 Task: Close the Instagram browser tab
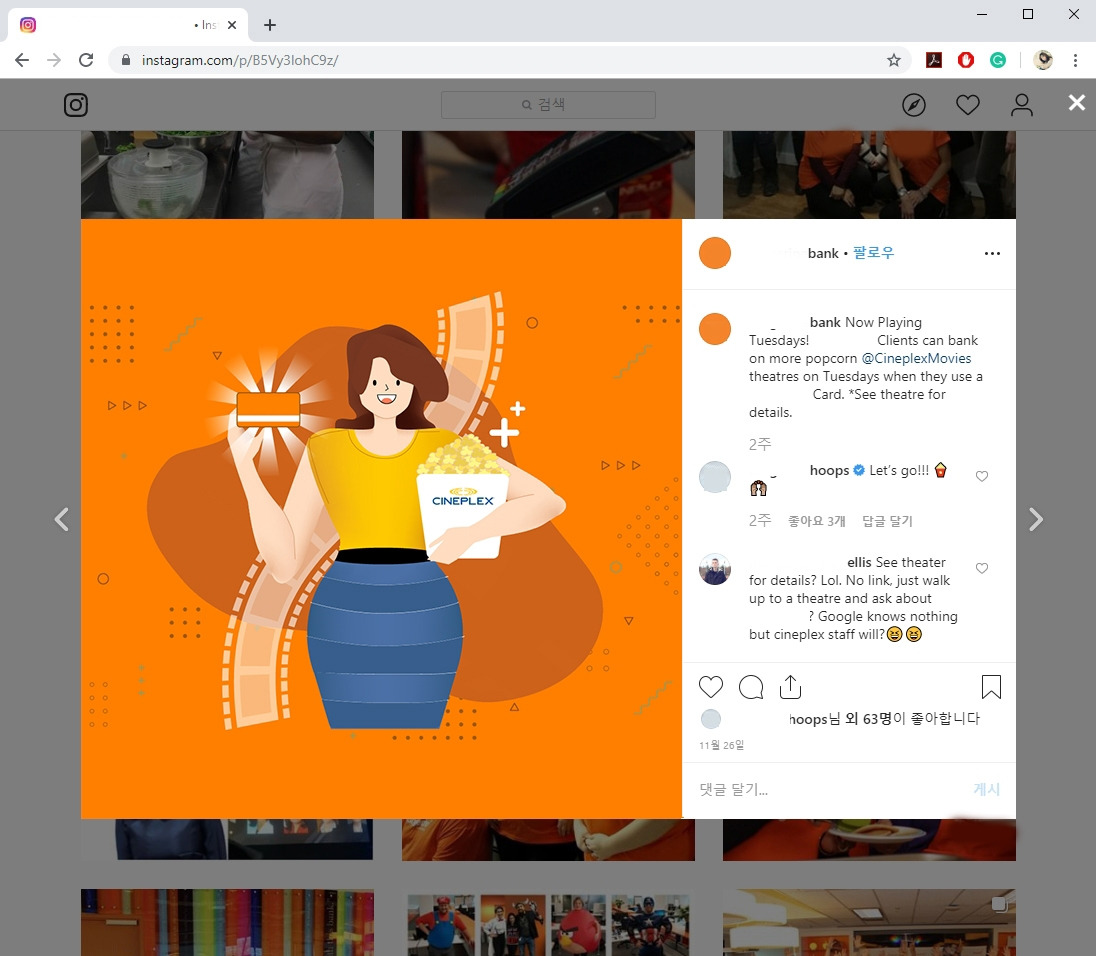[232, 25]
